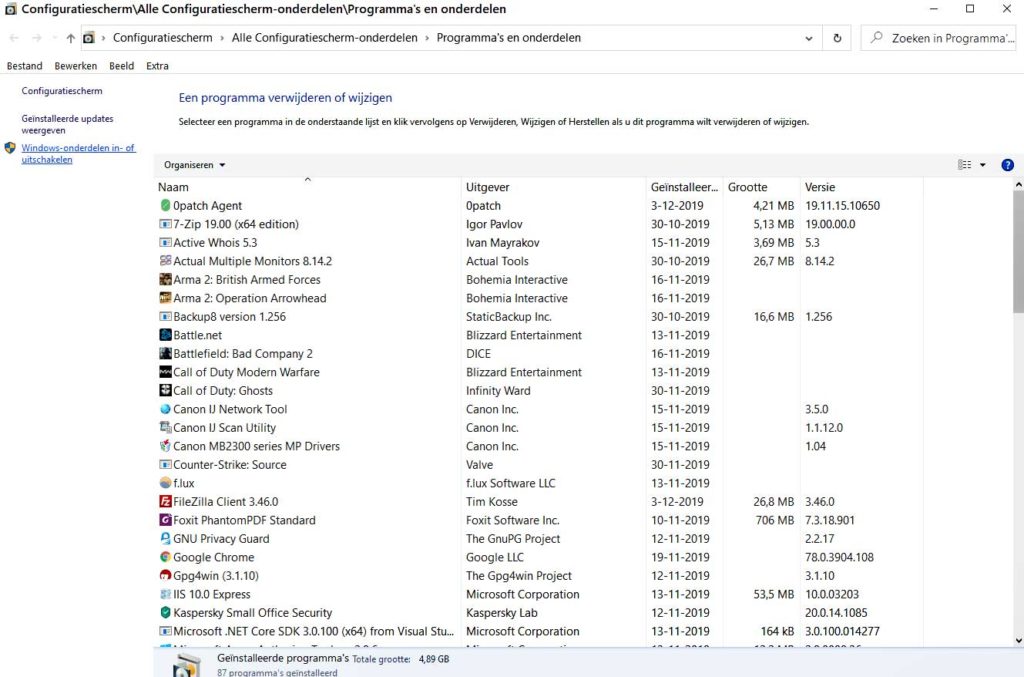Click the Google Chrome icon
This screenshot has height=677, width=1024.
[x=165, y=557]
